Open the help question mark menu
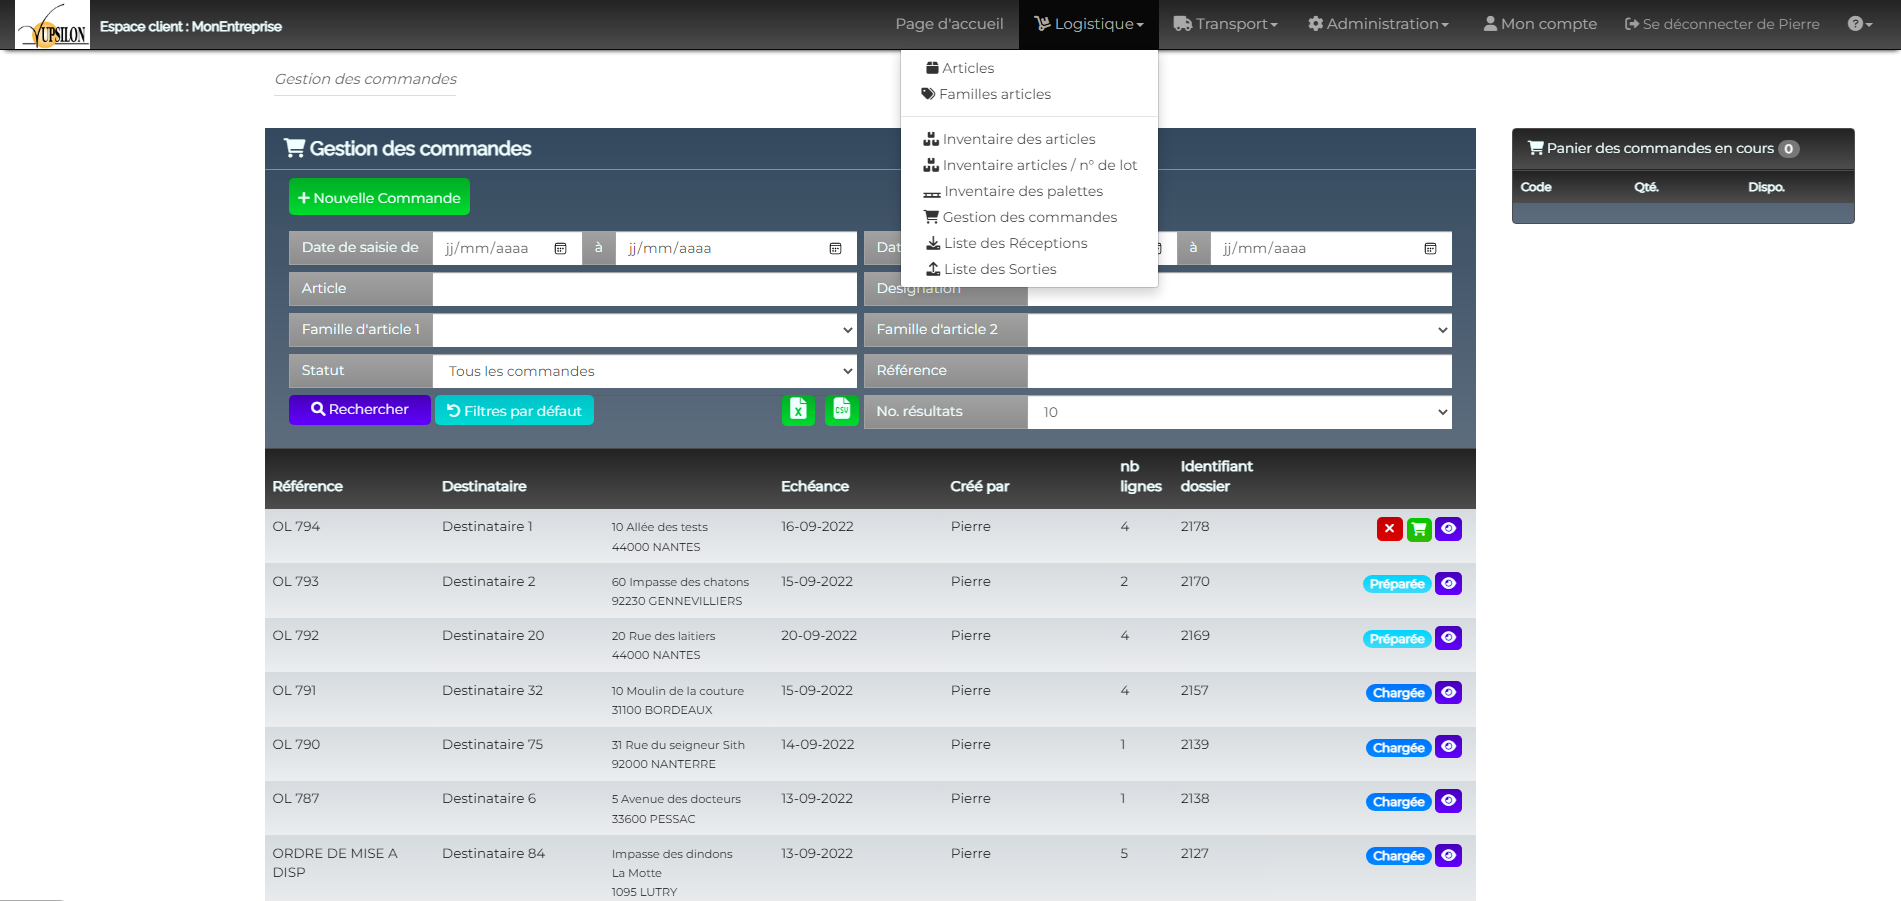 pos(1860,24)
